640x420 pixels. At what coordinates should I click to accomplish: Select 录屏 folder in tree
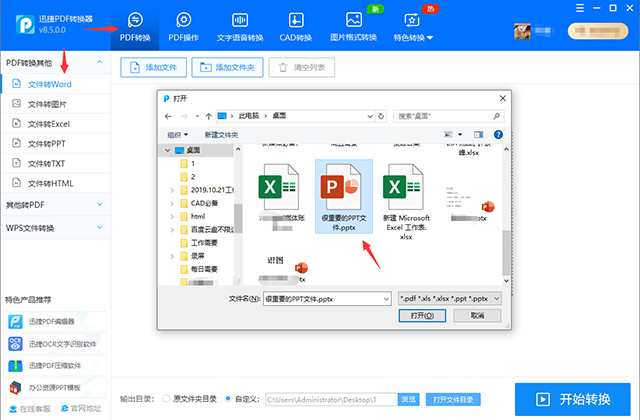[192, 256]
